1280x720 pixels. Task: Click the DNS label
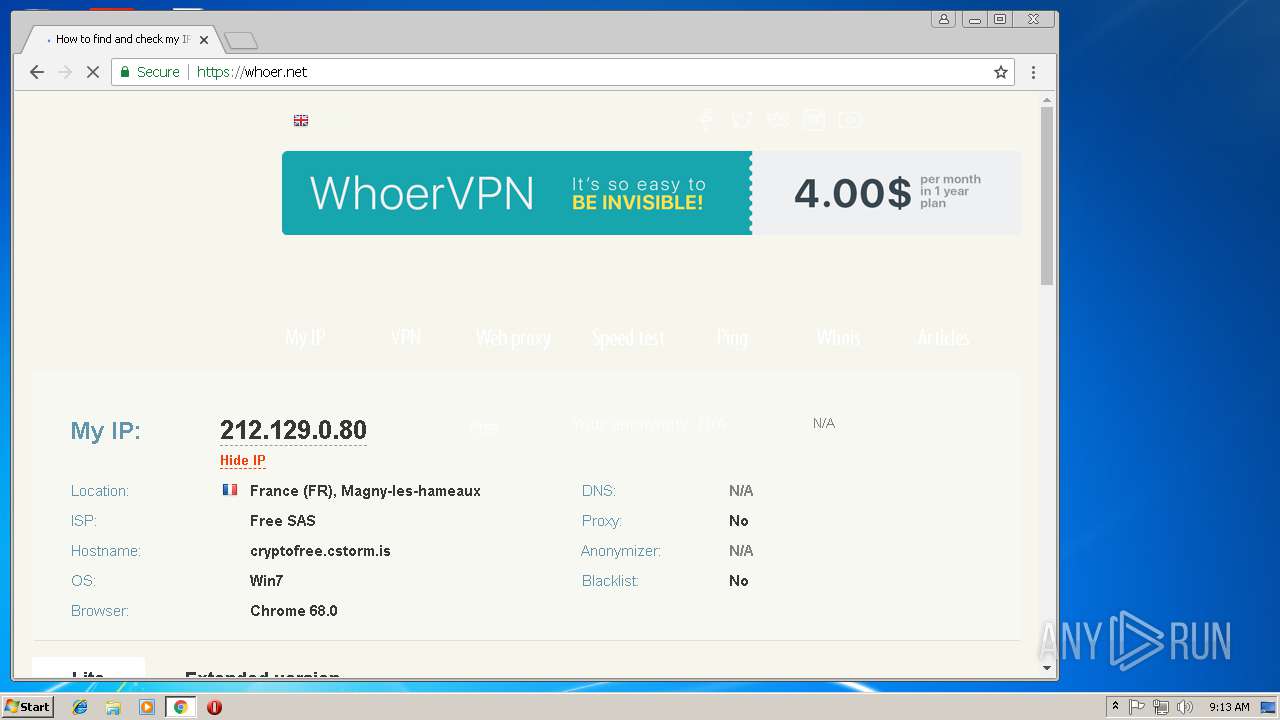click(x=599, y=491)
